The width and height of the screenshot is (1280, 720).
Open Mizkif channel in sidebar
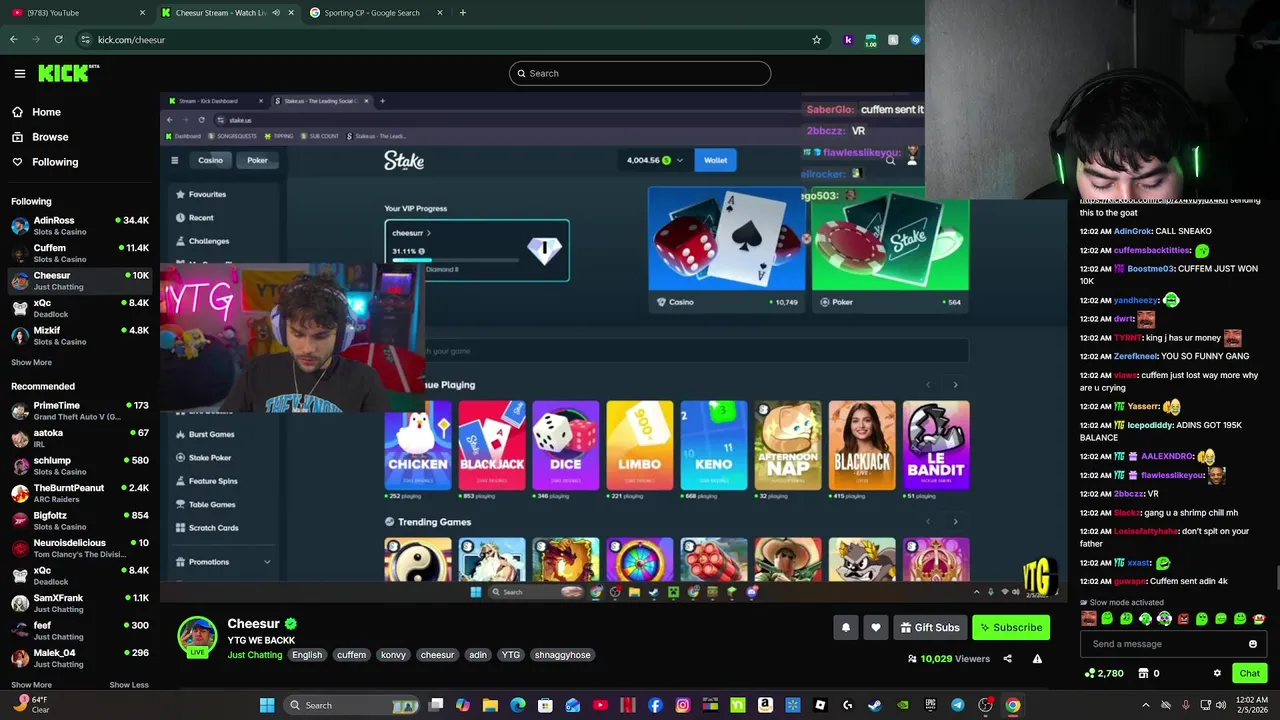[80, 336]
